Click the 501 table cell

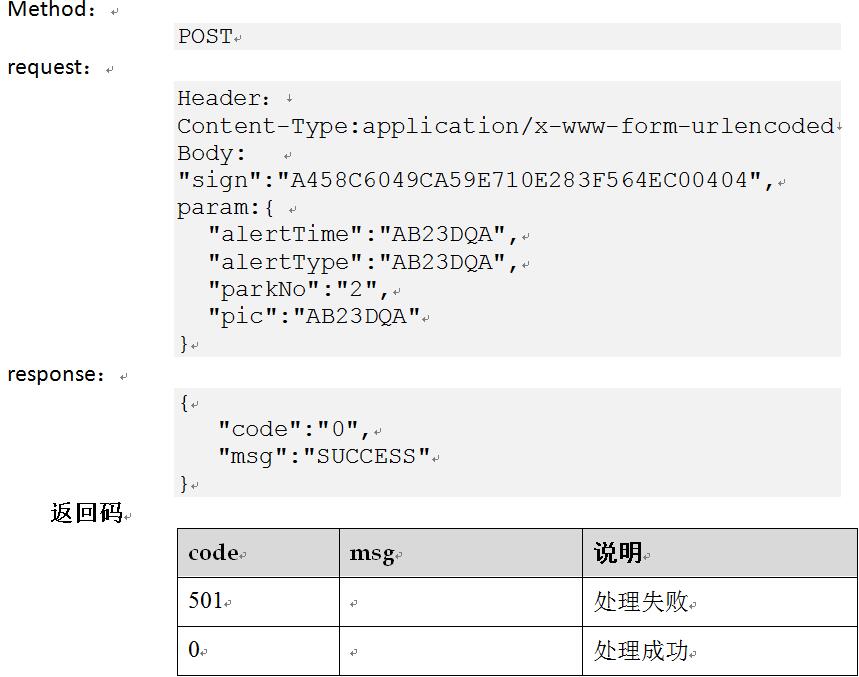point(258,602)
